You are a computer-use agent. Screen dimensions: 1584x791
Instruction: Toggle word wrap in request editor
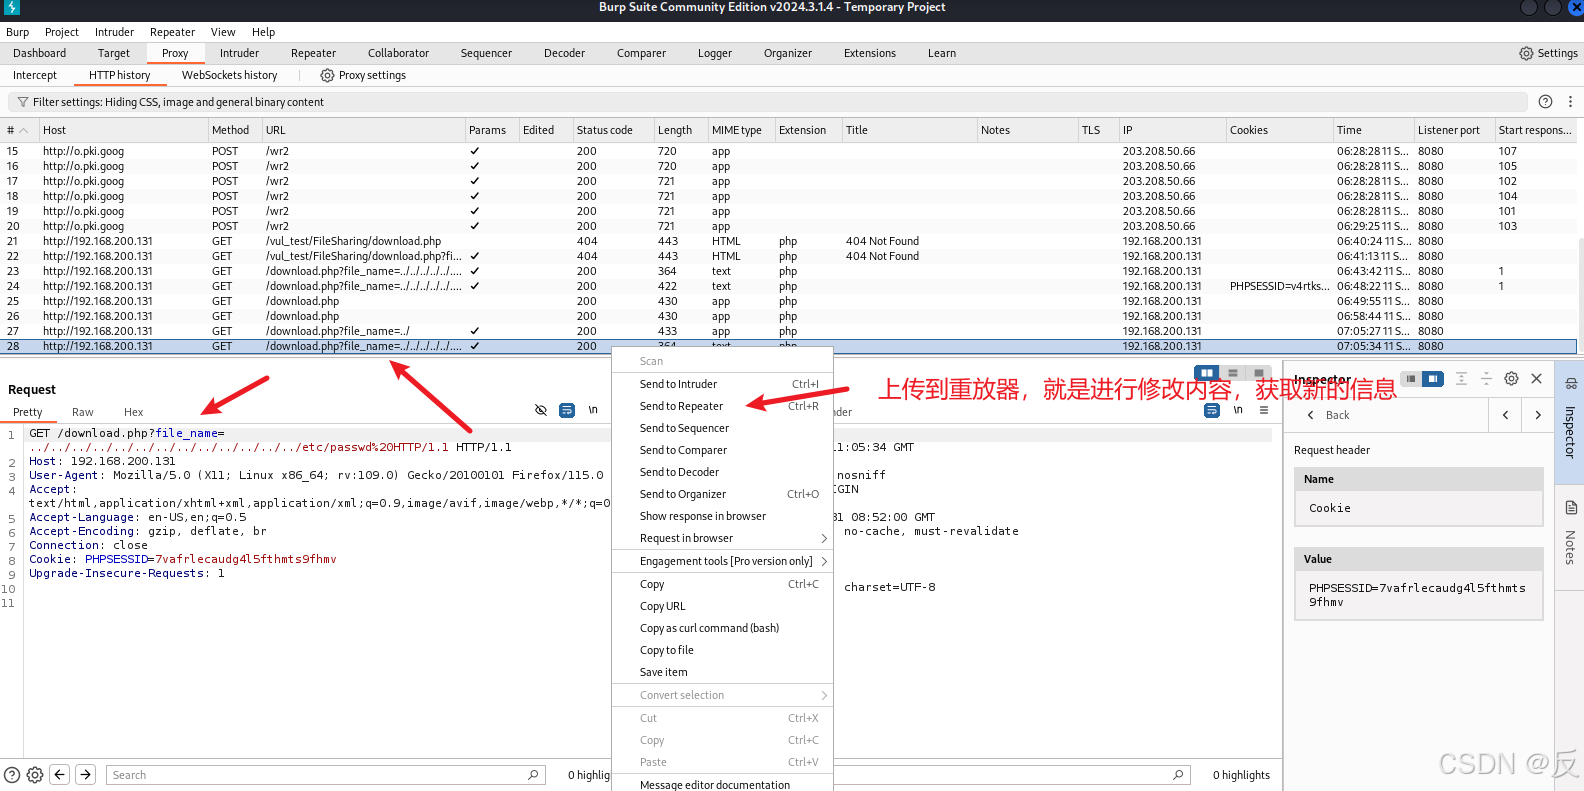(567, 410)
